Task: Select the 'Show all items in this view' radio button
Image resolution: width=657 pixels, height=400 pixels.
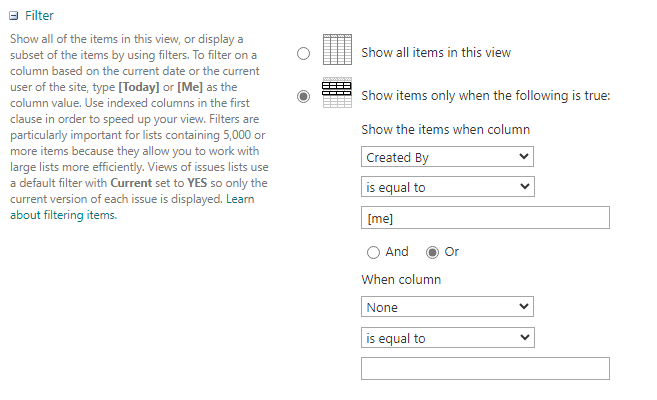Action: click(303, 54)
